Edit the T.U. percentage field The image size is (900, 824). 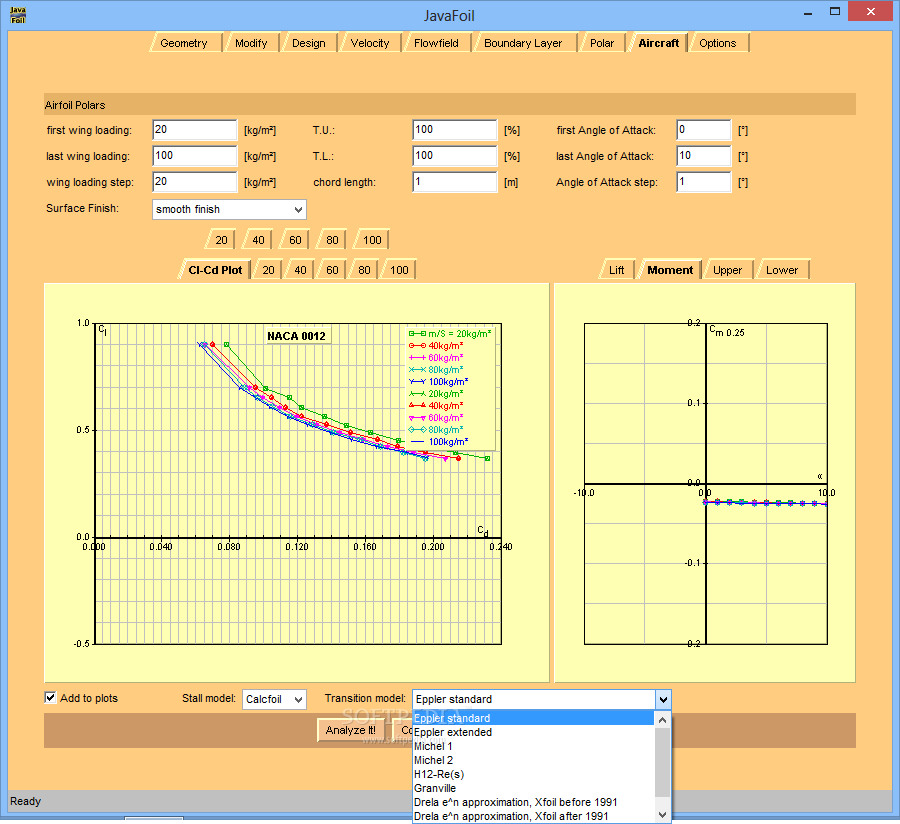(455, 130)
